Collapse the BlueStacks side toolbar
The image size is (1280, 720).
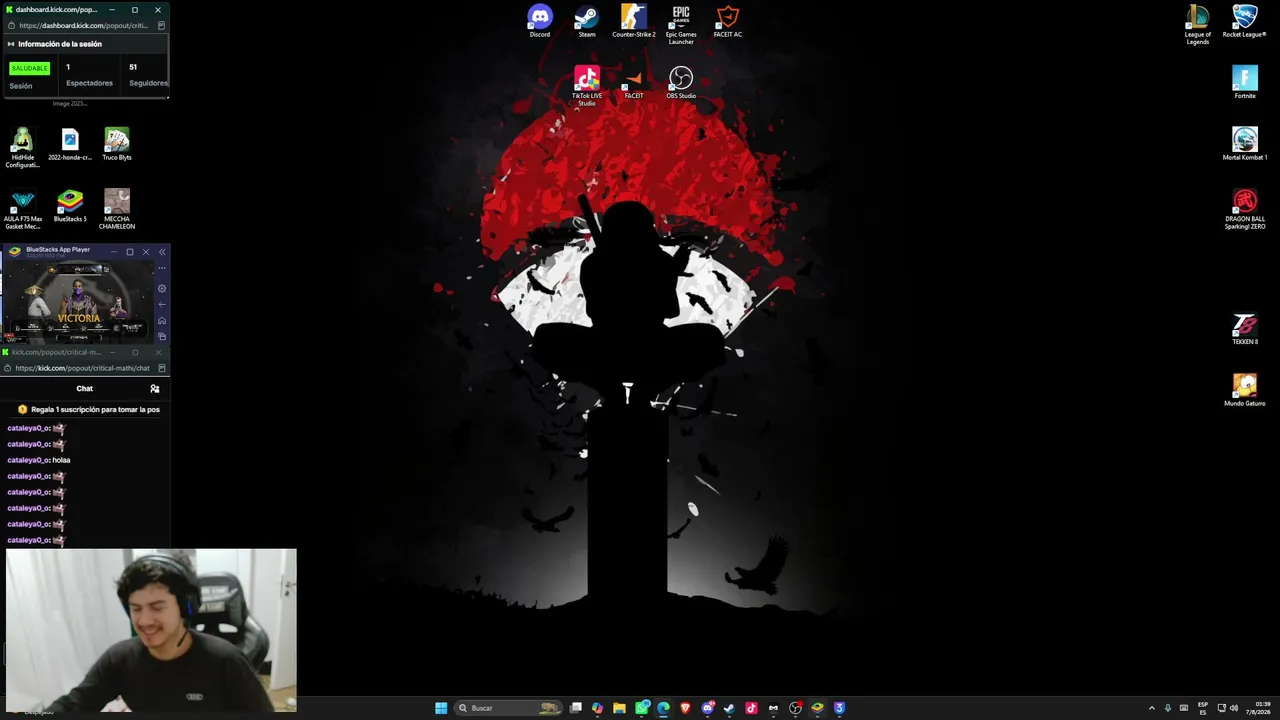pos(162,252)
